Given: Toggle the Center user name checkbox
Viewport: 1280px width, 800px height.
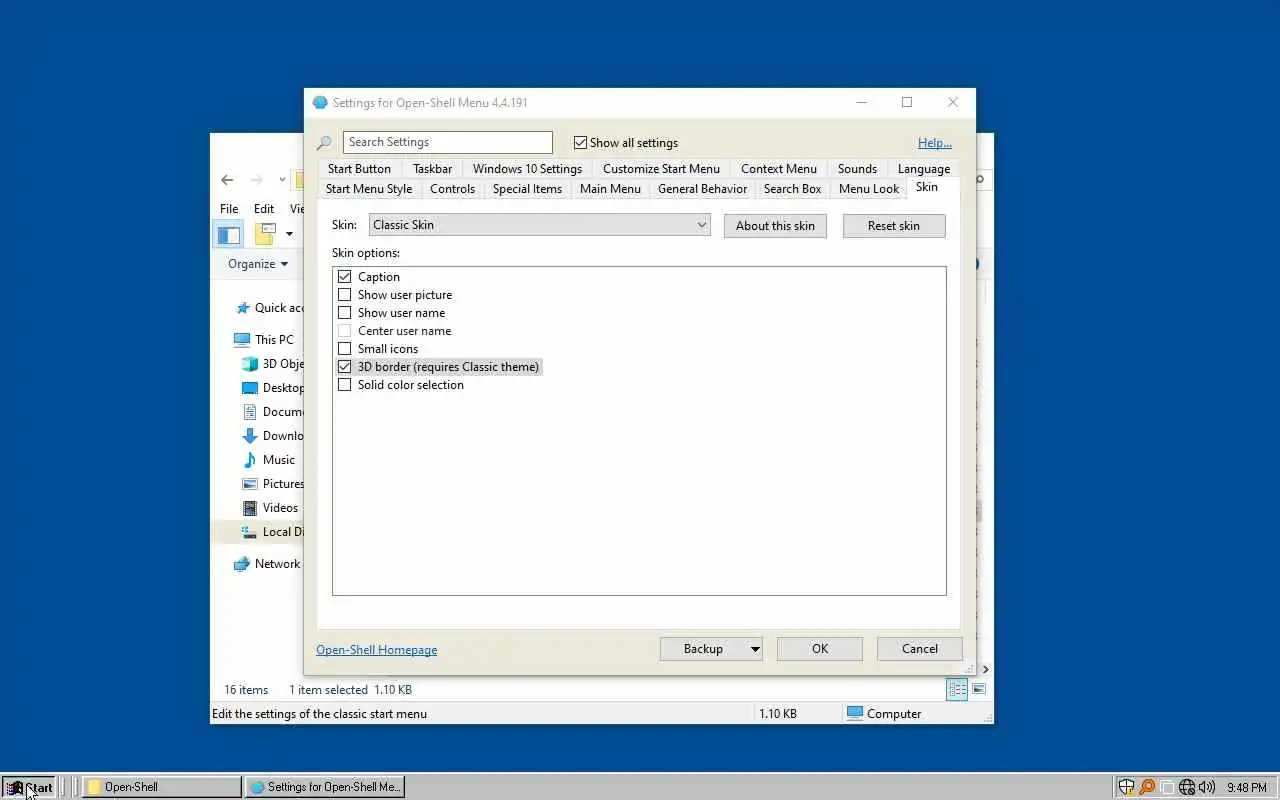Looking at the screenshot, I should click(345, 331).
